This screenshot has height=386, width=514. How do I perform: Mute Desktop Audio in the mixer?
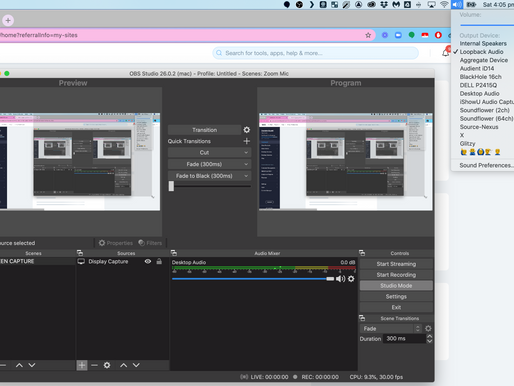340,279
